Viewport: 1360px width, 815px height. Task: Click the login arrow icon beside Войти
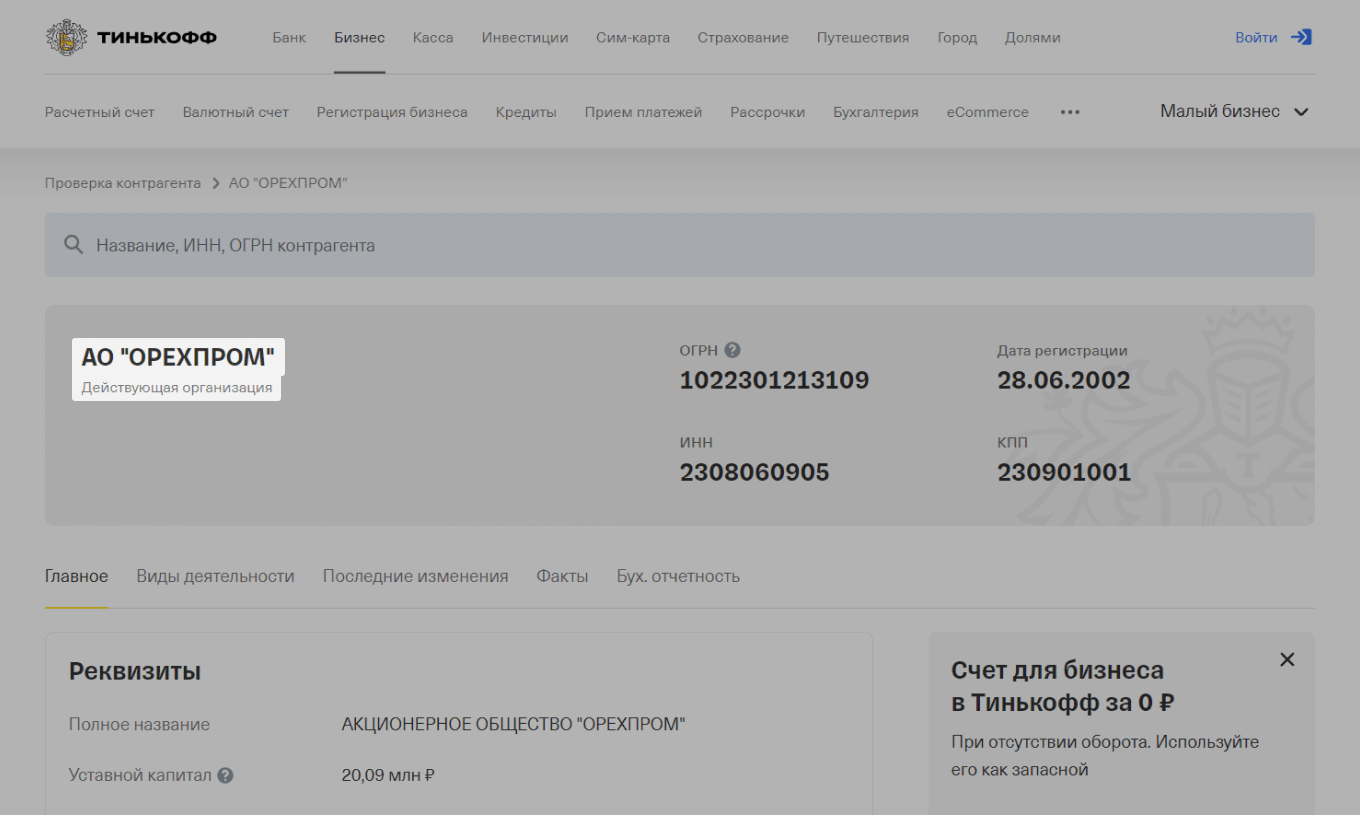coord(1301,36)
